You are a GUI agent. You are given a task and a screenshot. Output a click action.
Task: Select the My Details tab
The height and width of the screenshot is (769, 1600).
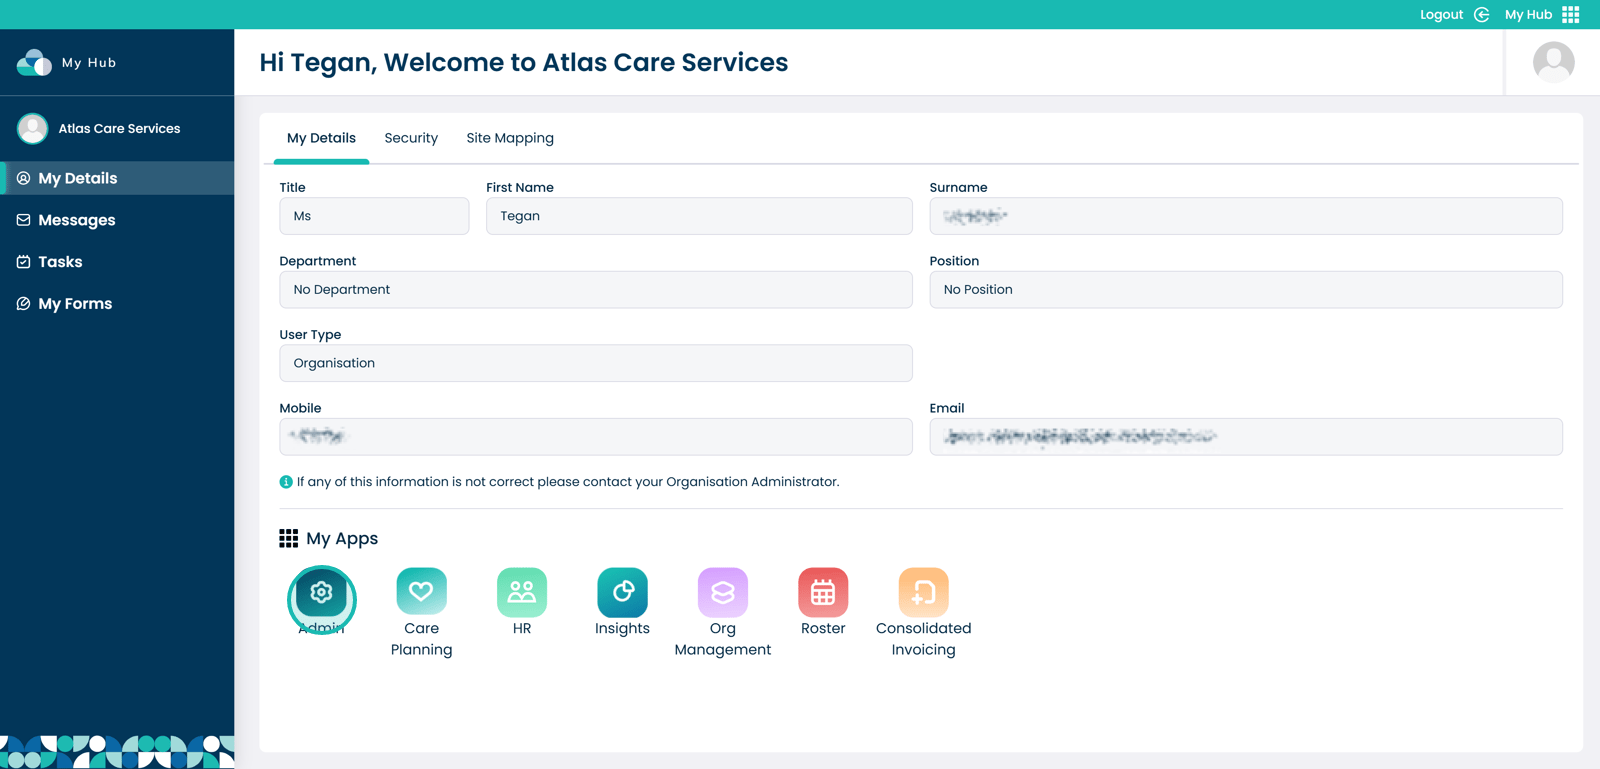click(321, 138)
